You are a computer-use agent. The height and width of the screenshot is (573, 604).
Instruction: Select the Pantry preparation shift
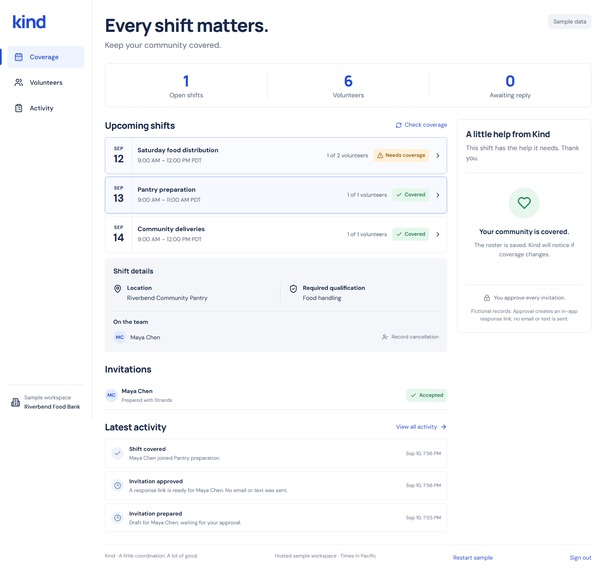coord(276,195)
